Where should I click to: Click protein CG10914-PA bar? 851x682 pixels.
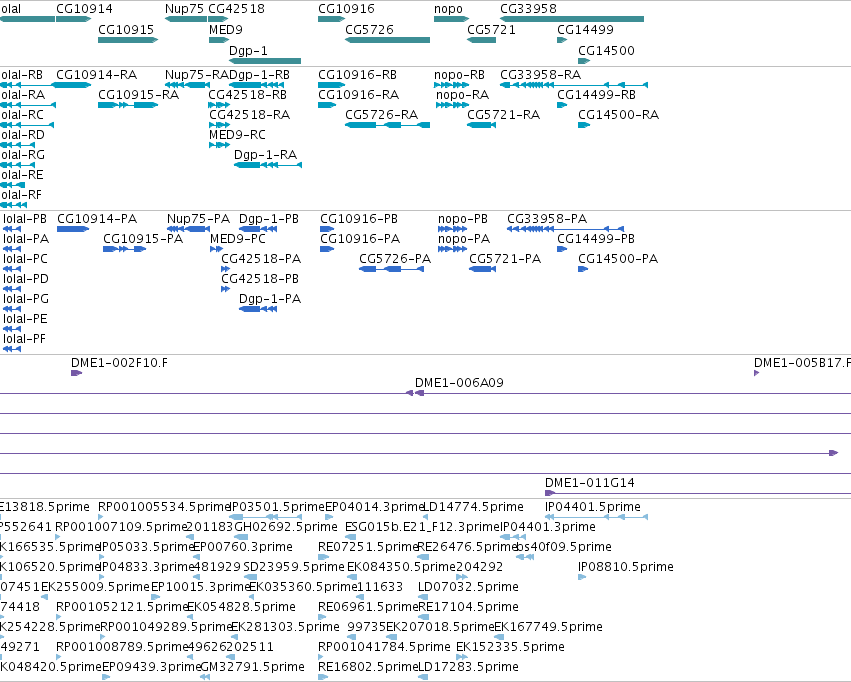(73, 229)
